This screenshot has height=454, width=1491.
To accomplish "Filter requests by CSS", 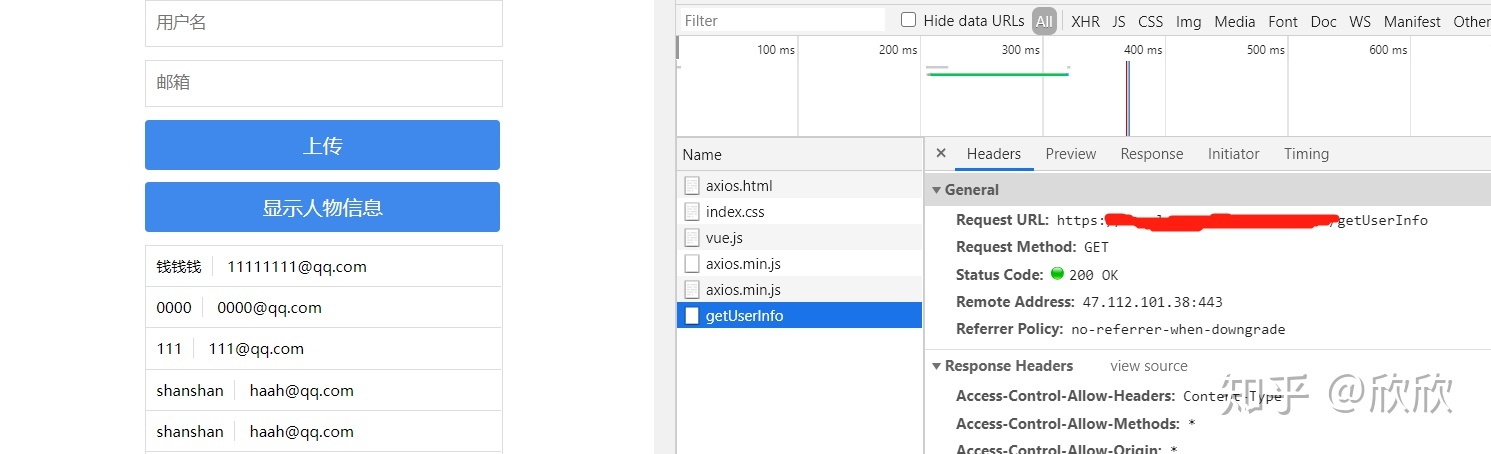I will [1151, 21].
